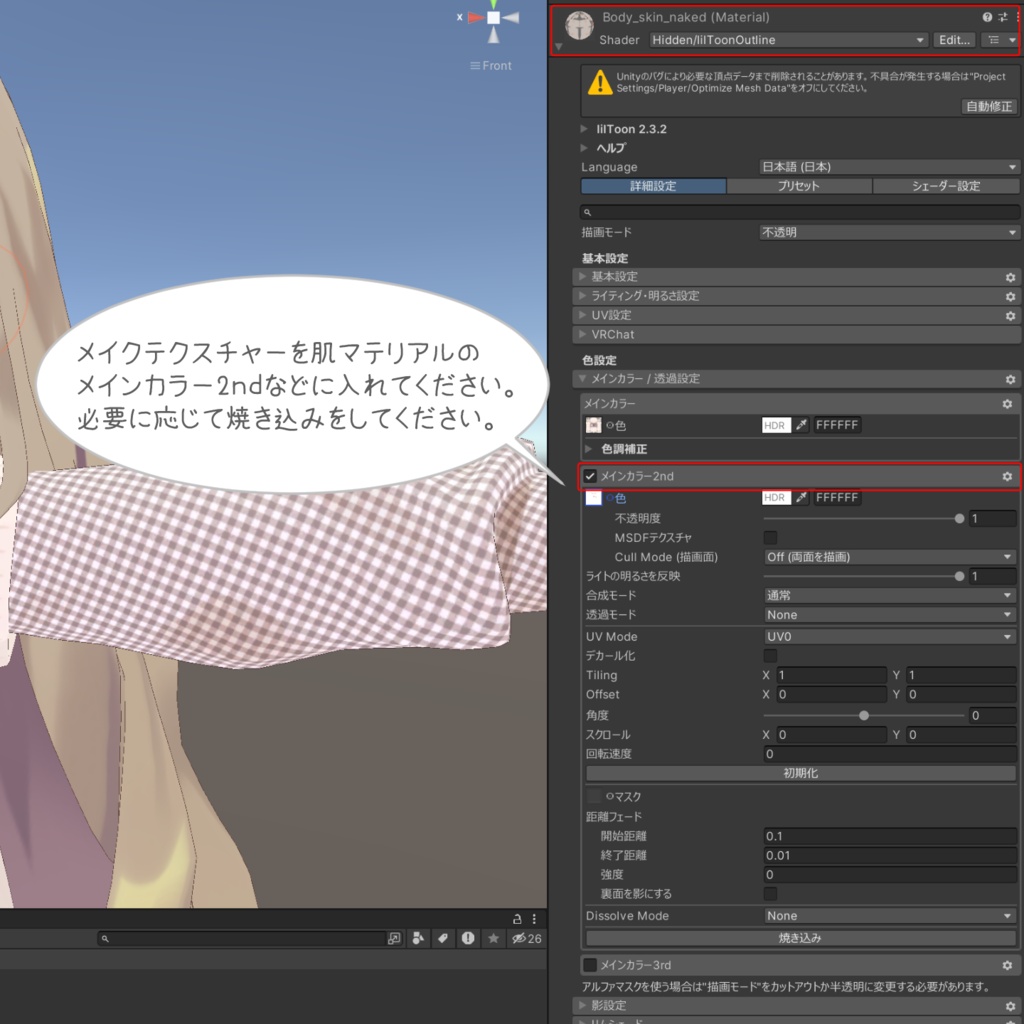This screenshot has height=1024, width=1024.
Task: Open gear menu for メインカラー3rd
Action: click(x=1007, y=965)
